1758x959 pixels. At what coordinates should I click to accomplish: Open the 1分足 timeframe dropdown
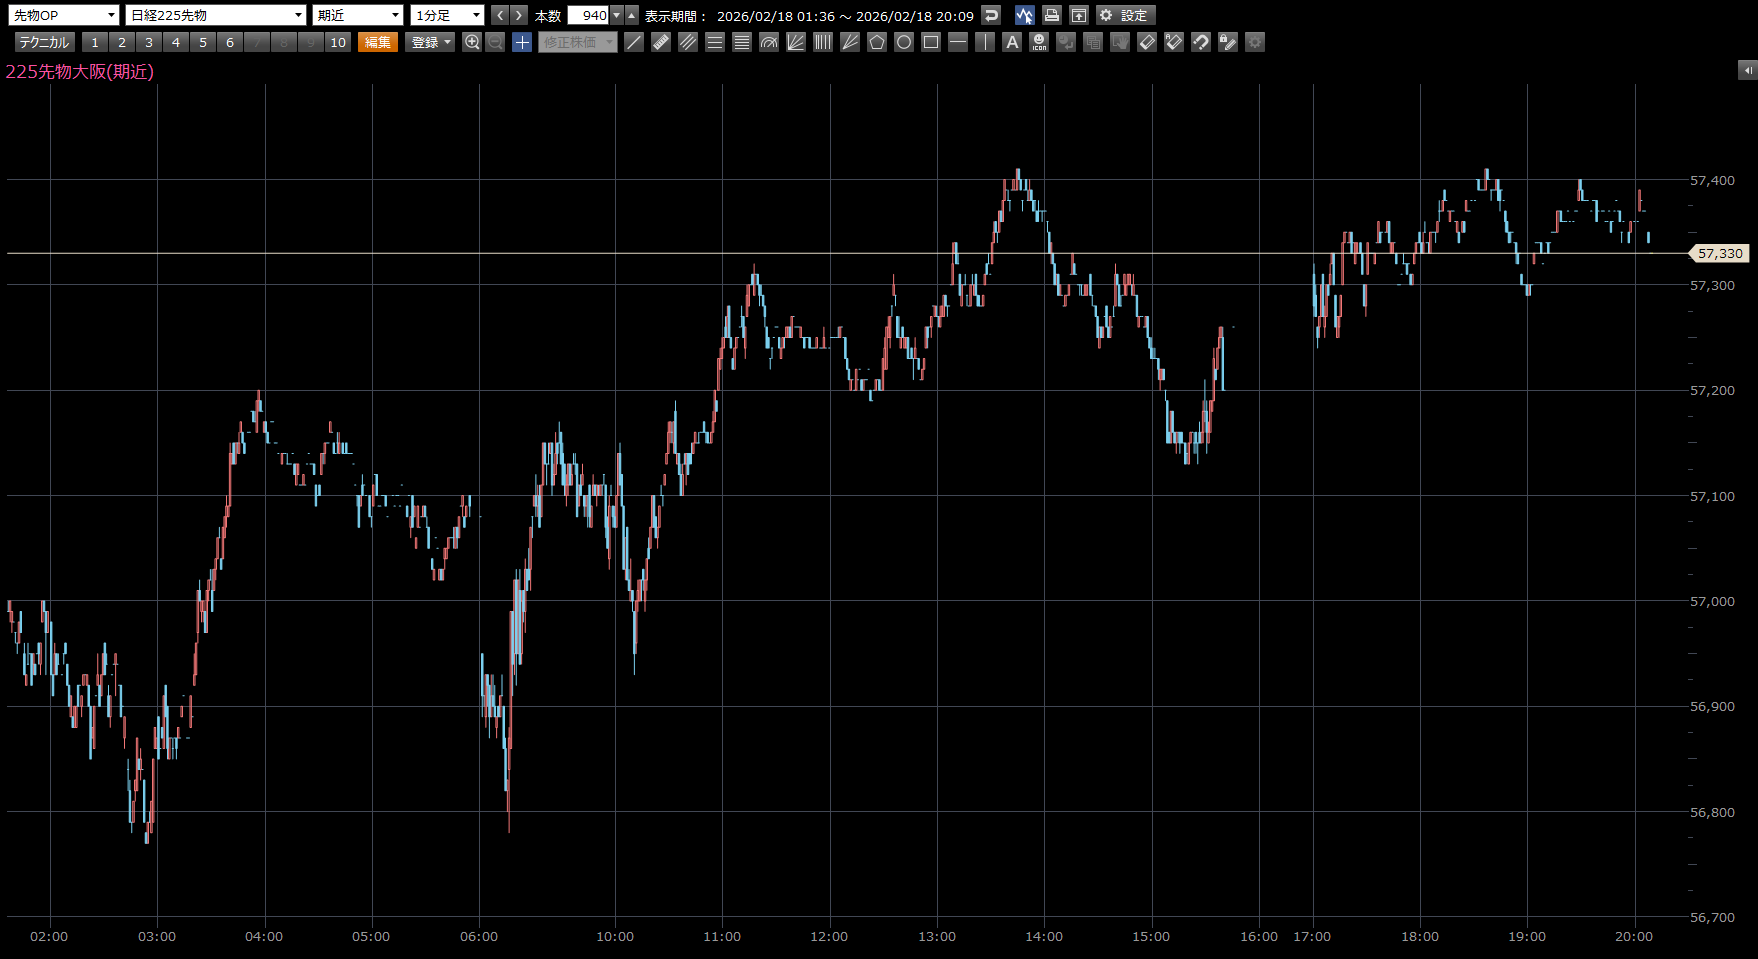pyautogui.click(x=447, y=15)
